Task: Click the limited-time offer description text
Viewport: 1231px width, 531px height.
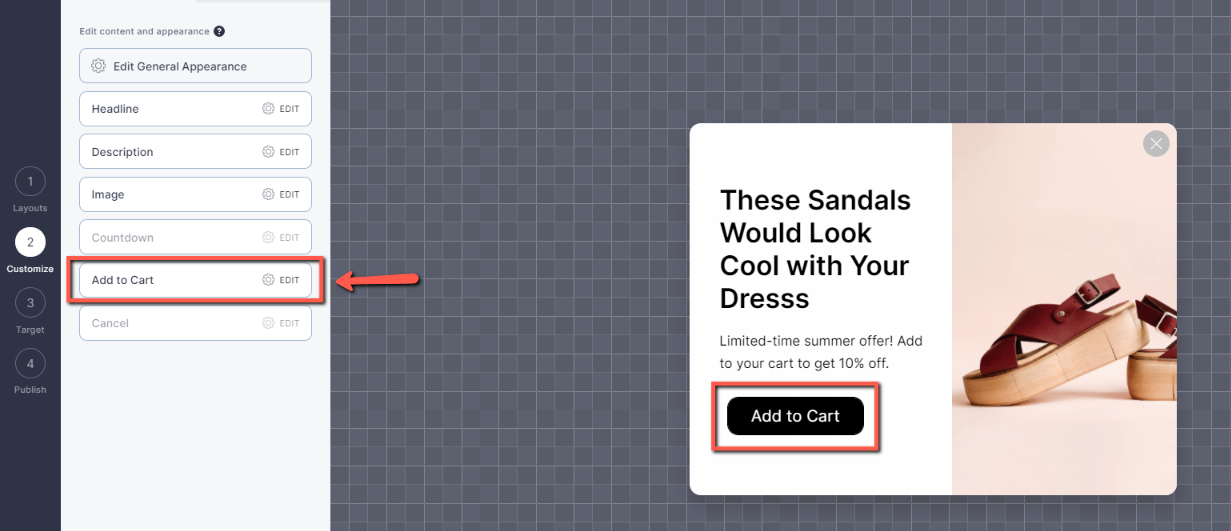Action: (x=821, y=352)
